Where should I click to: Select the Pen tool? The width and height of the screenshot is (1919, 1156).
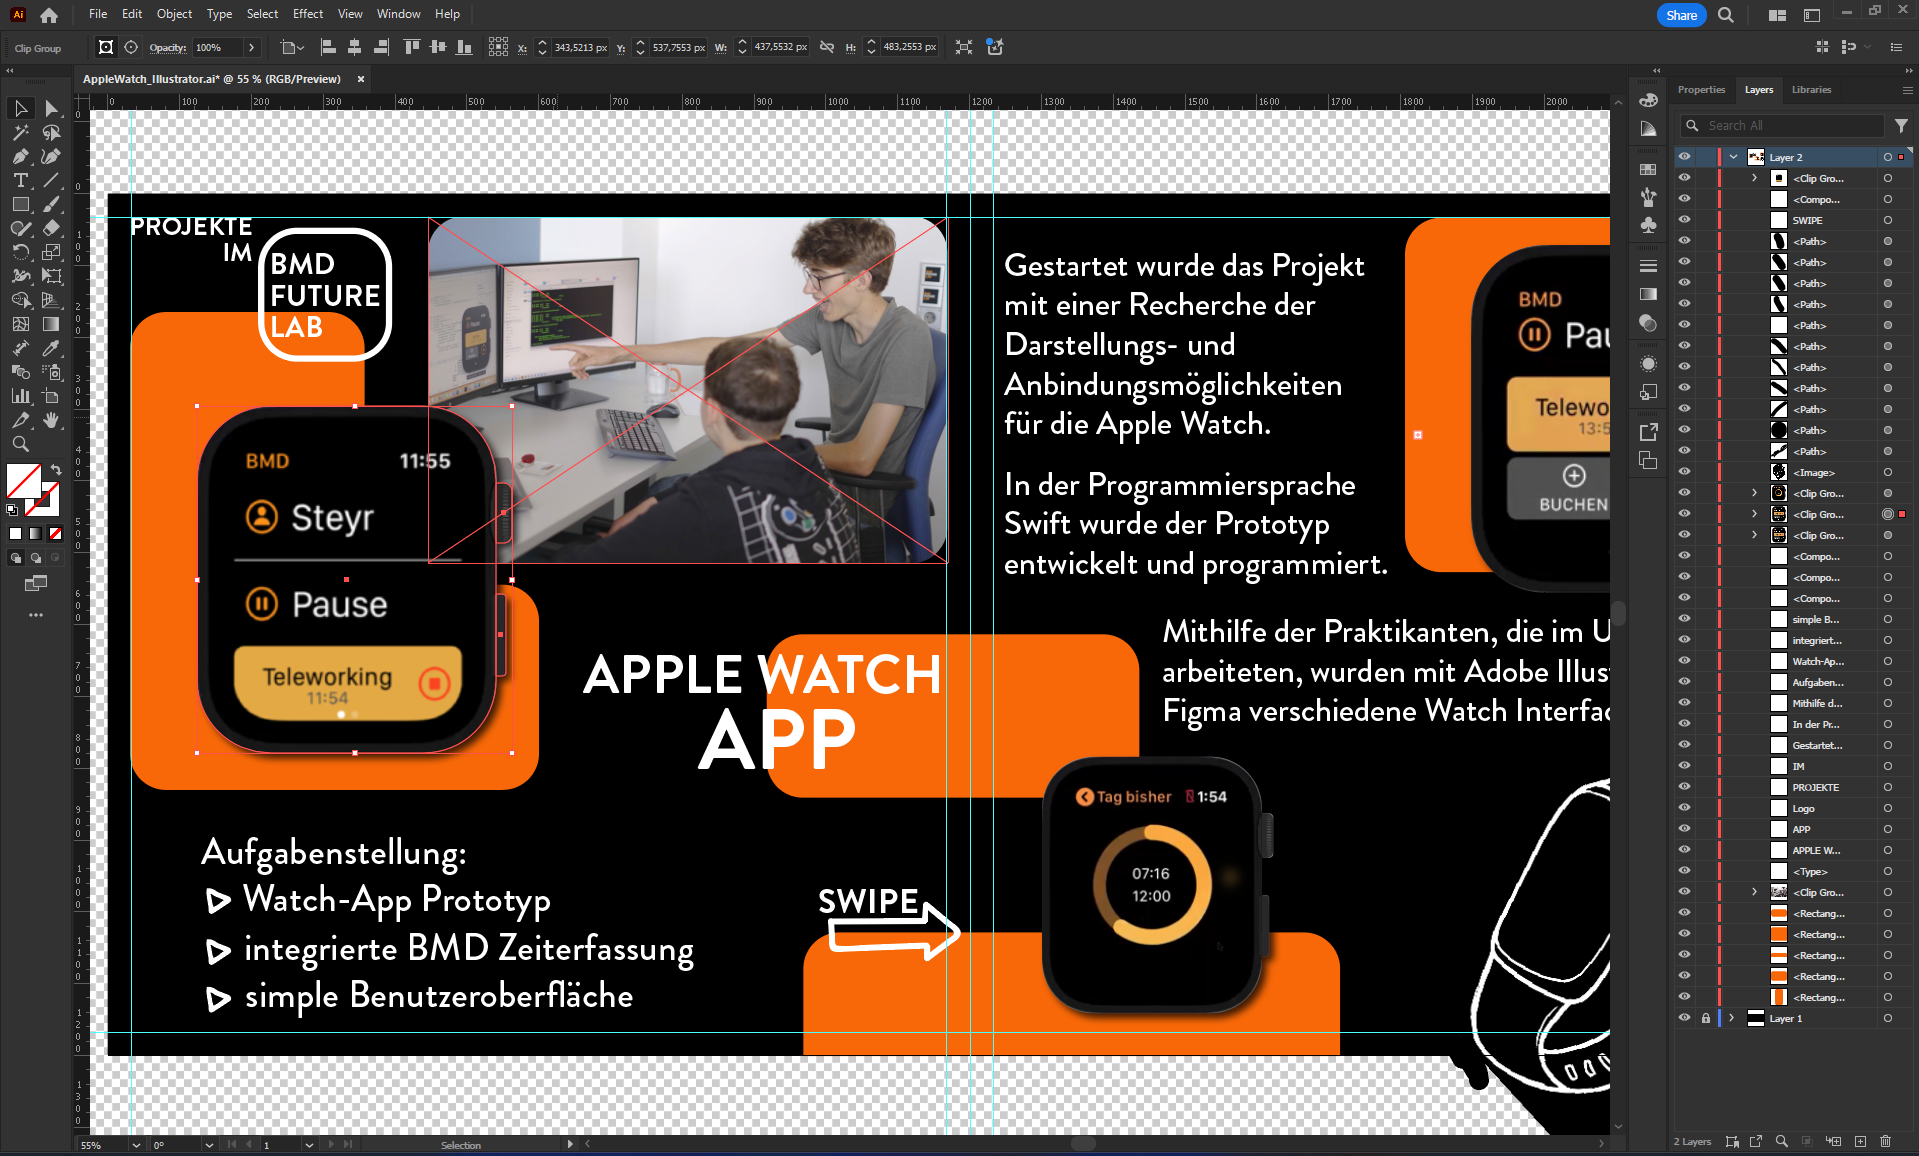pyautogui.click(x=21, y=156)
